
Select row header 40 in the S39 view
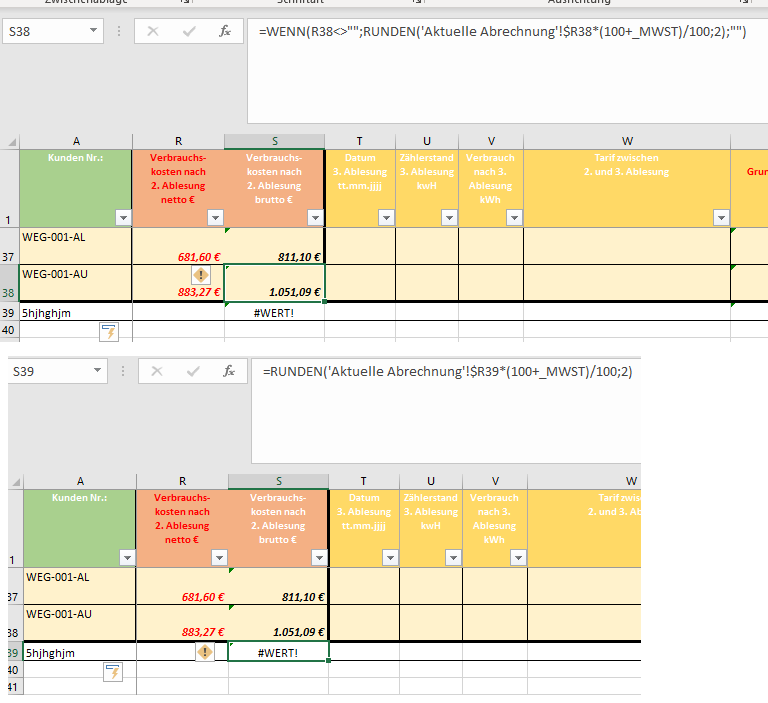13,670
